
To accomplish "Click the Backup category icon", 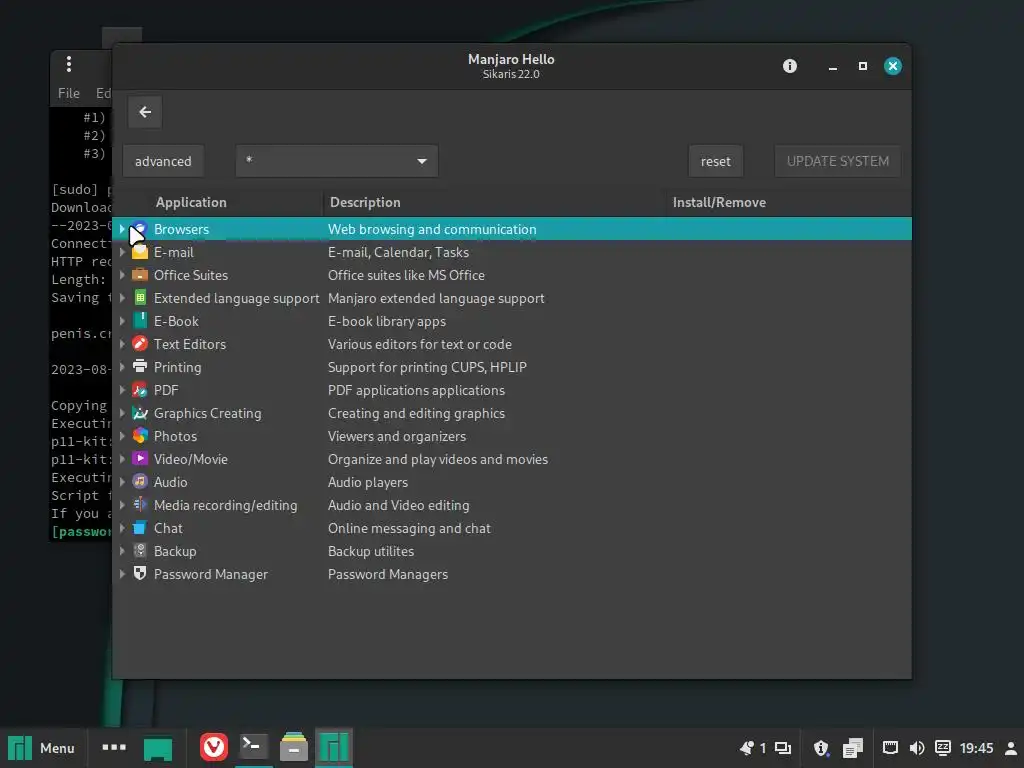I will [x=140, y=551].
